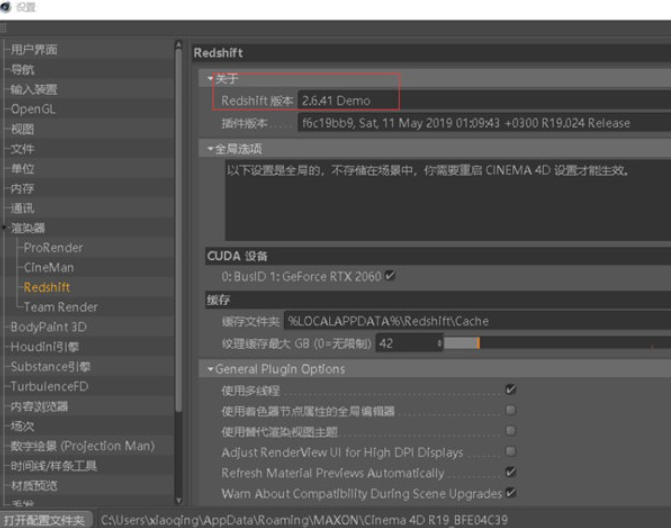The image size is (672, 528).
Task: Click the config folder path text
Action: pyautogui.click(x=304, y=520)
